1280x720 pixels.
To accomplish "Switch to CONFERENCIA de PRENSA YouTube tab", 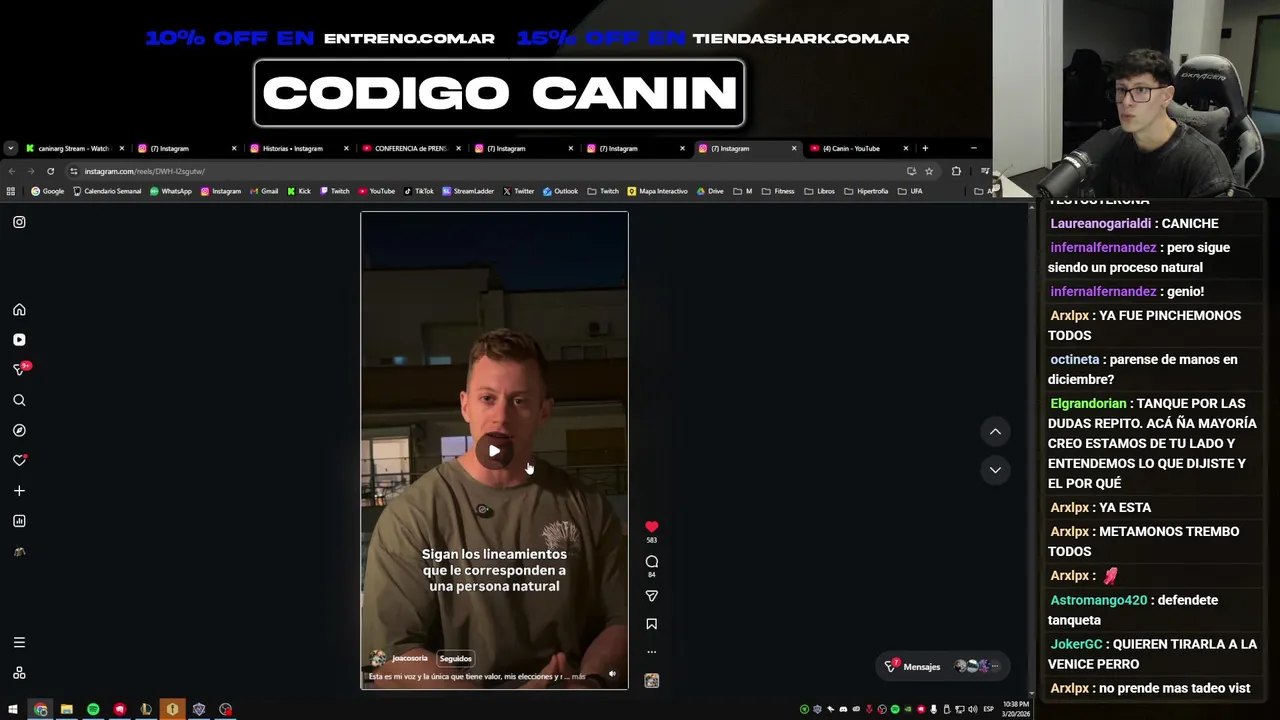I will (410, 148).
